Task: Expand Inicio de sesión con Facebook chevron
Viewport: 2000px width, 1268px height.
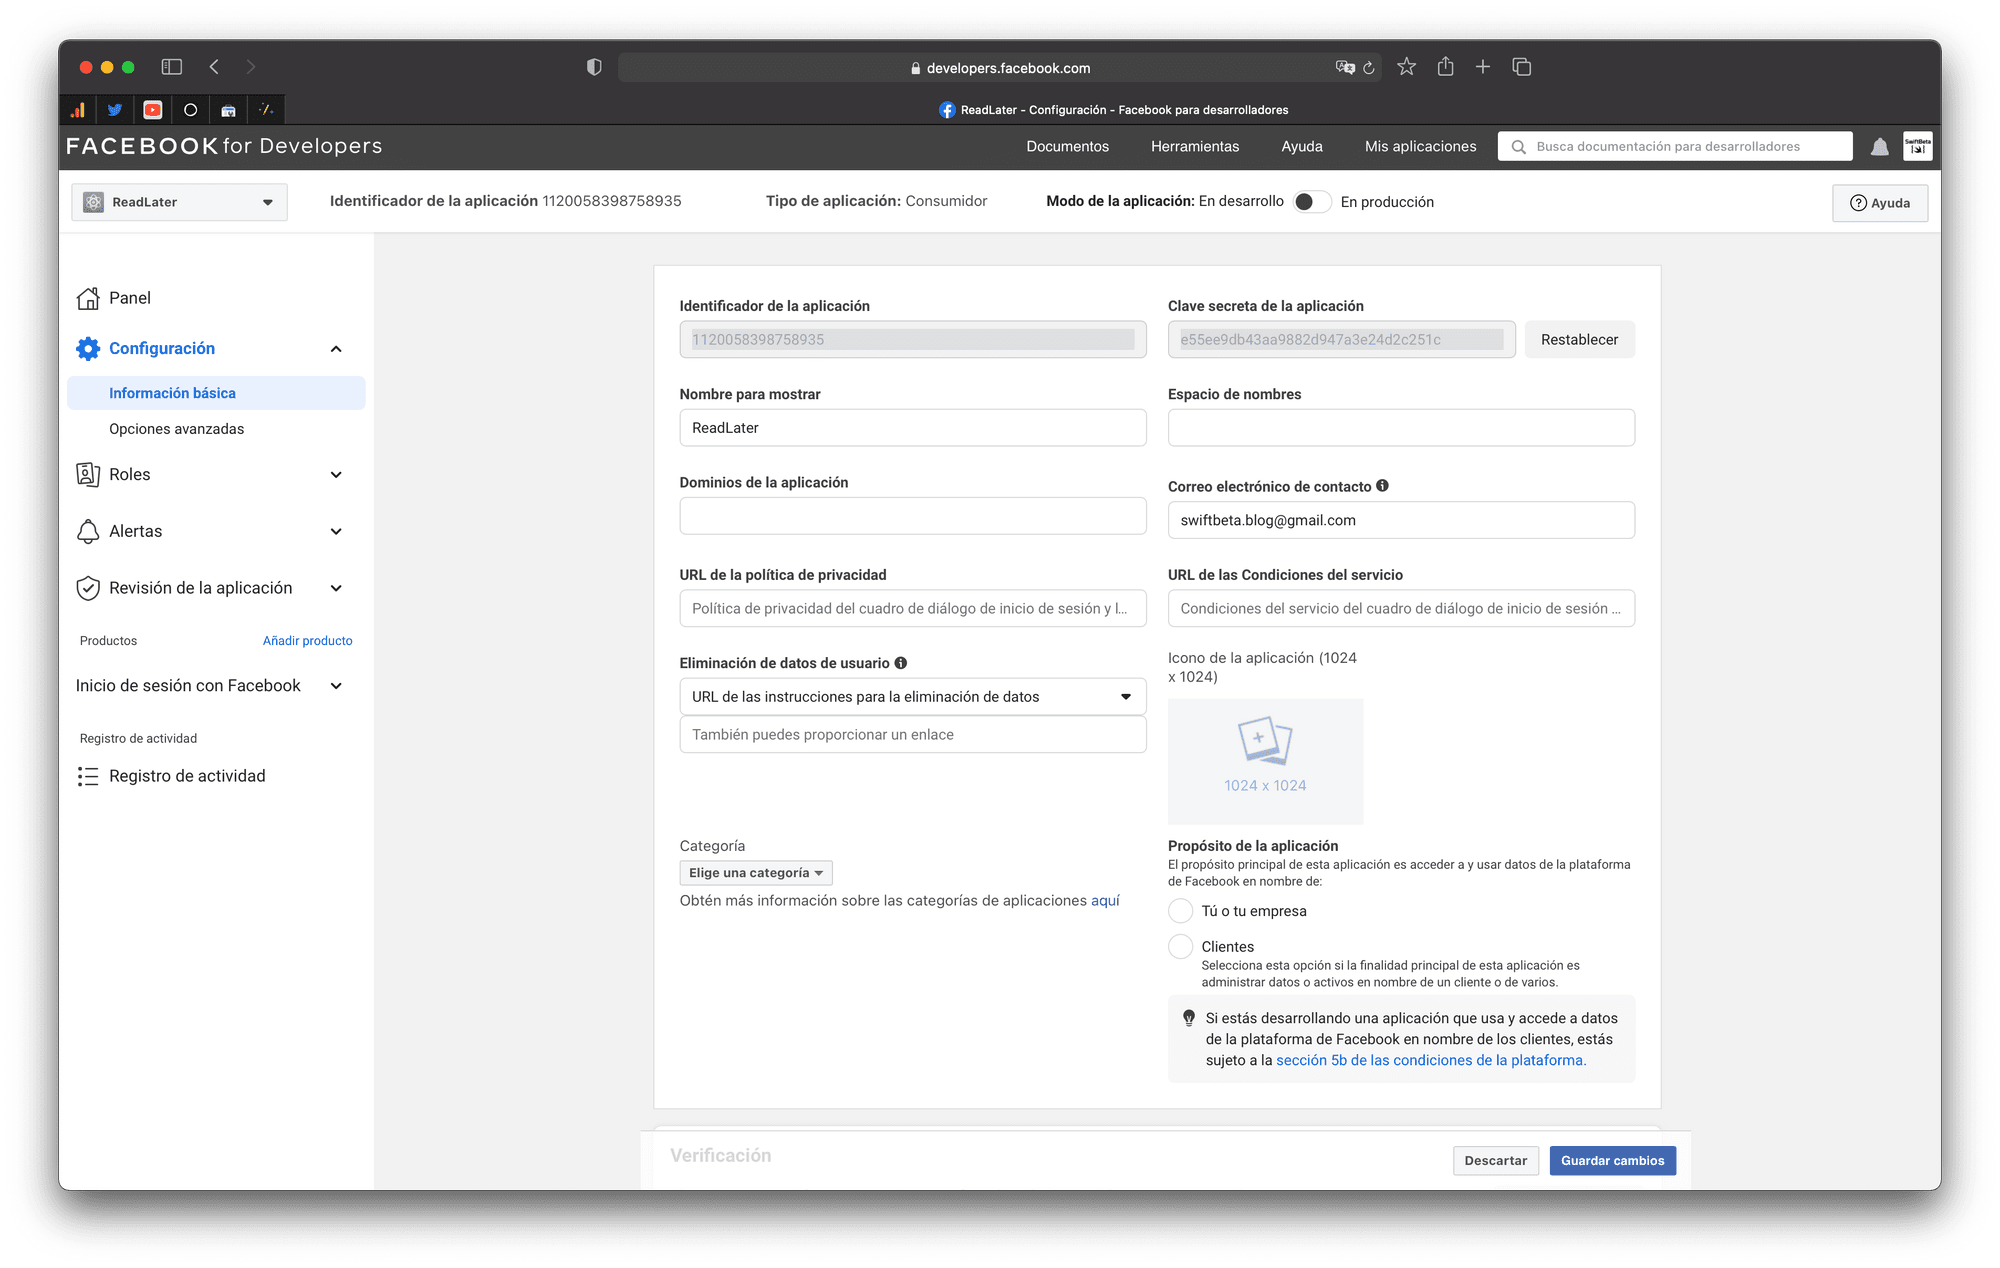Action: (x=336, y=686)
